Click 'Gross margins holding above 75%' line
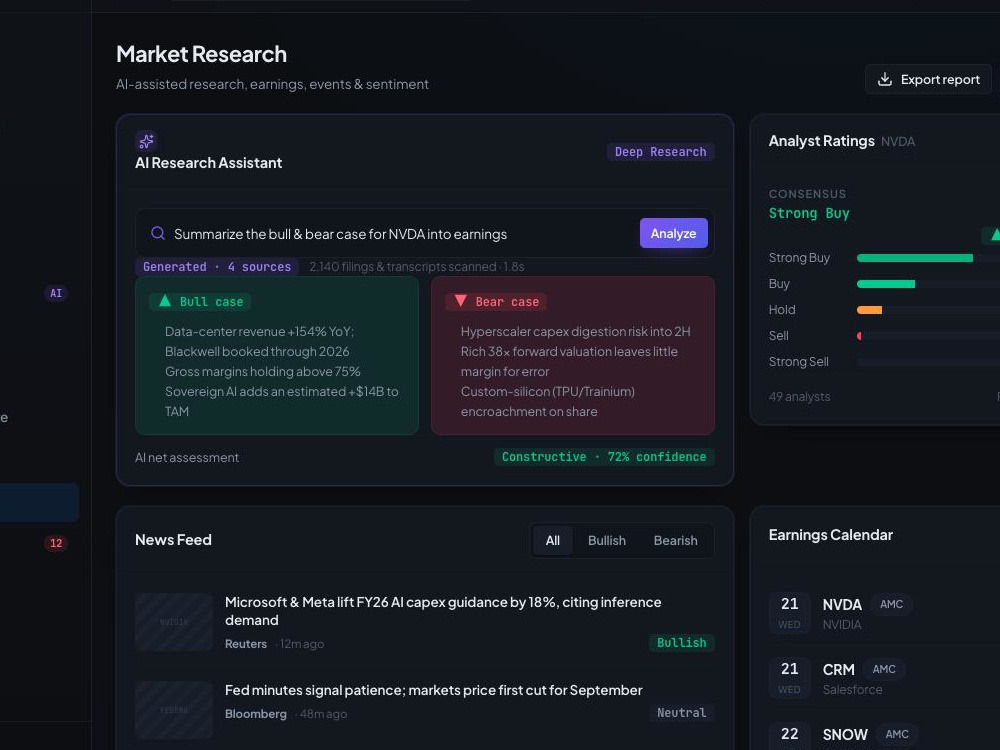This screenshot has height=750, width=1000. coord(263,371)
